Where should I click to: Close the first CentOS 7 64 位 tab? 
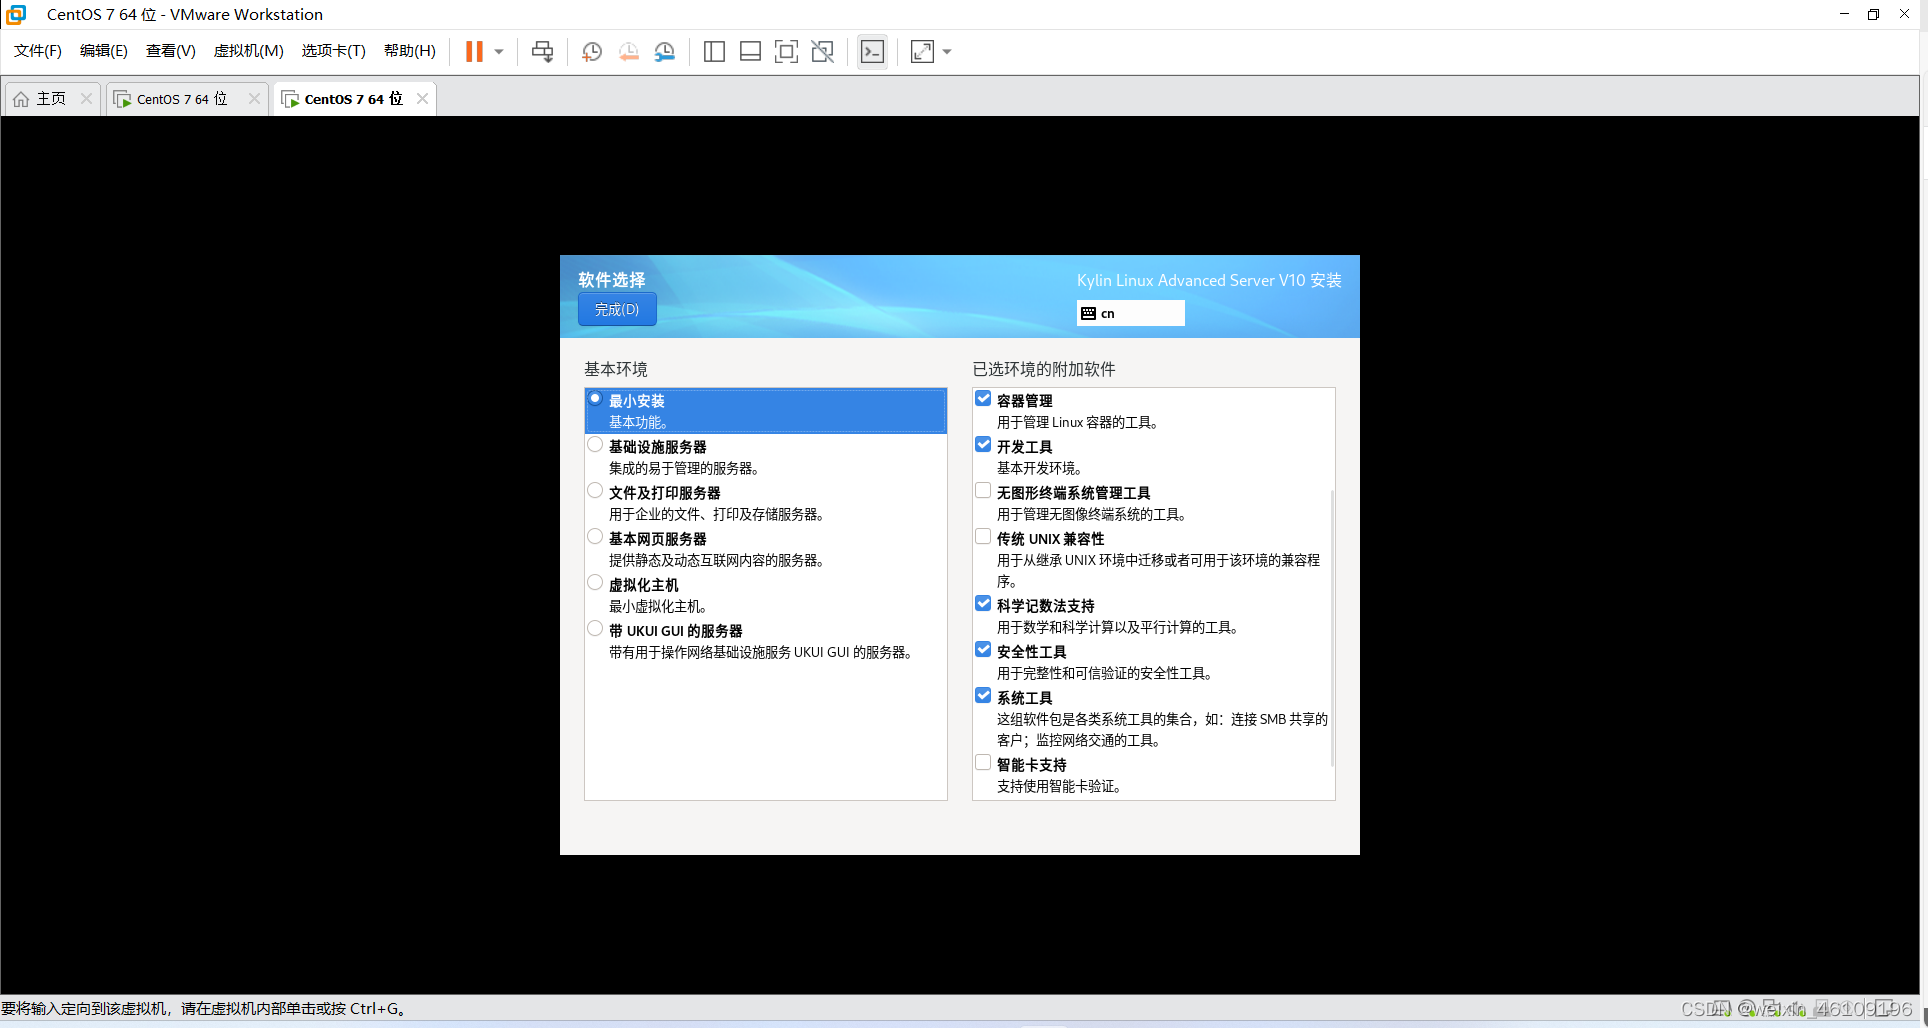(x=254, y=98)
